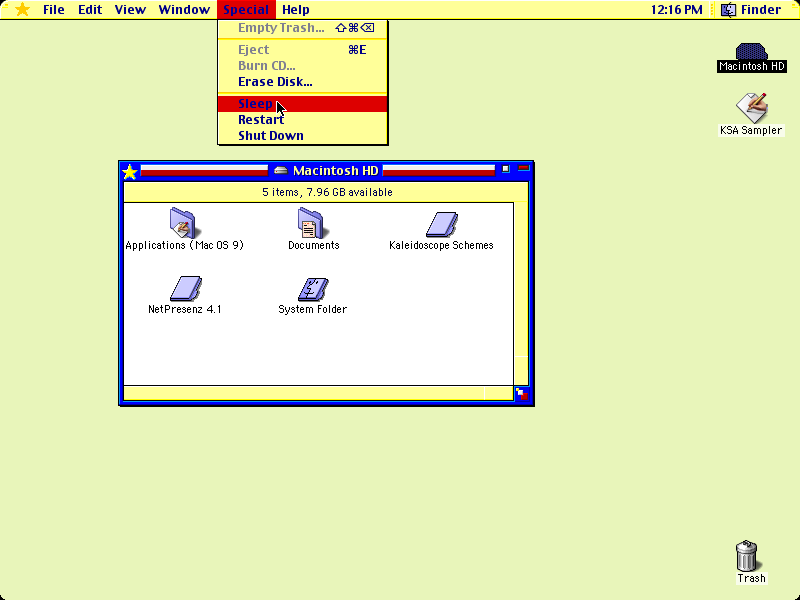Click the Finder icon in the menu bar
The height and width of the screenshot is (600, 800).
[x=728, y=10]
